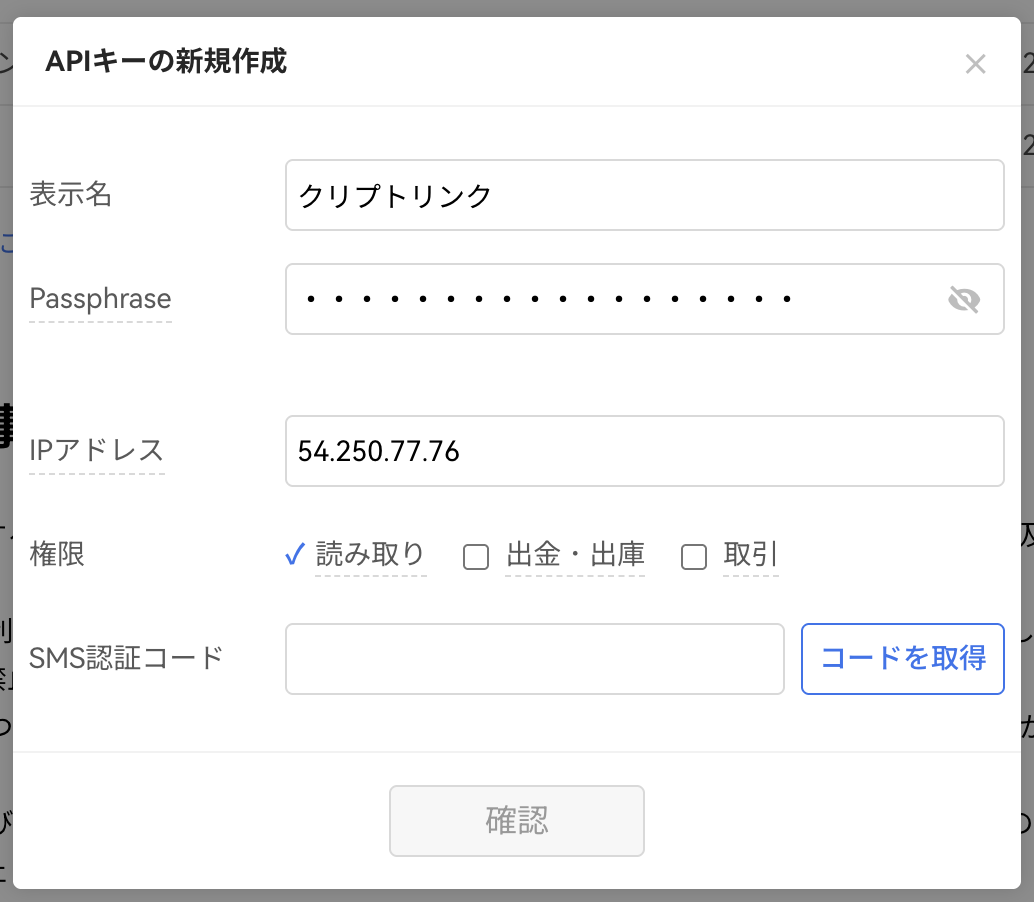Toggle the 読み取り permission checkmark
Image resolution: width=1034 pixels, height=902 pixels.
point(295,555)
